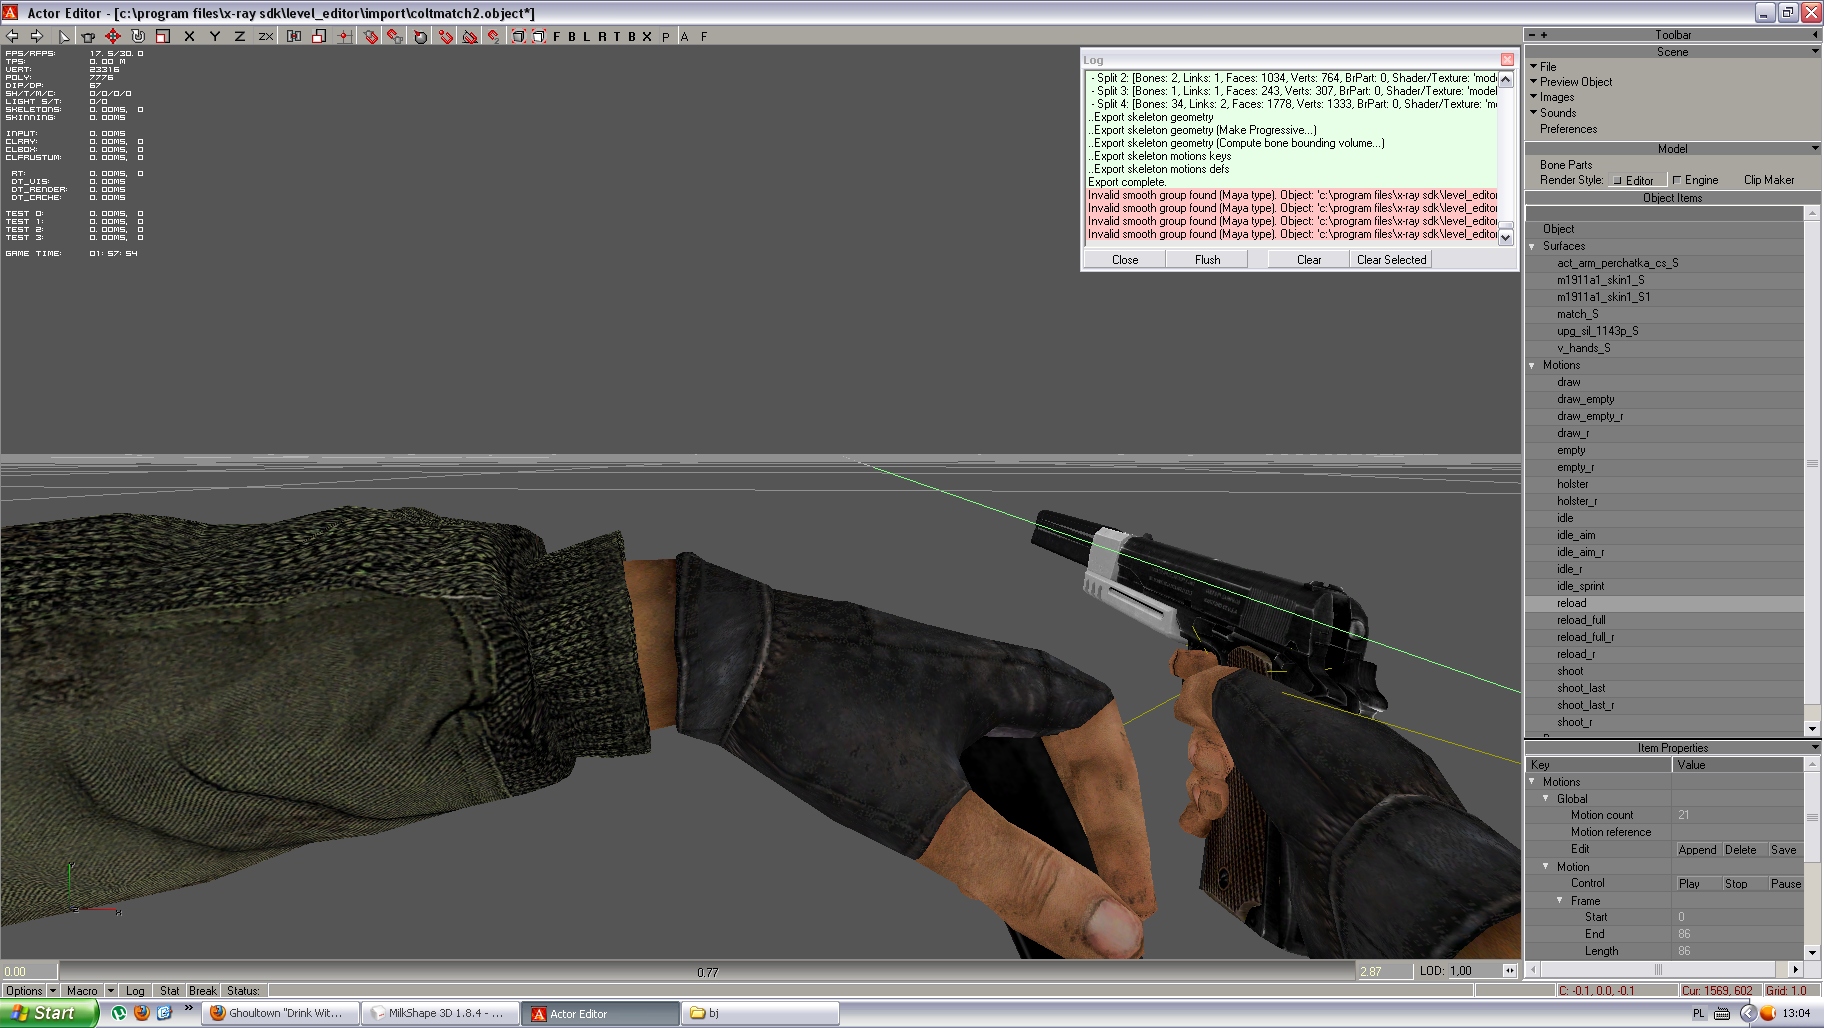Click the Log panel down scroll arrow
The width and height of the screenshot is (1824, 1028).
point(1506,238)
